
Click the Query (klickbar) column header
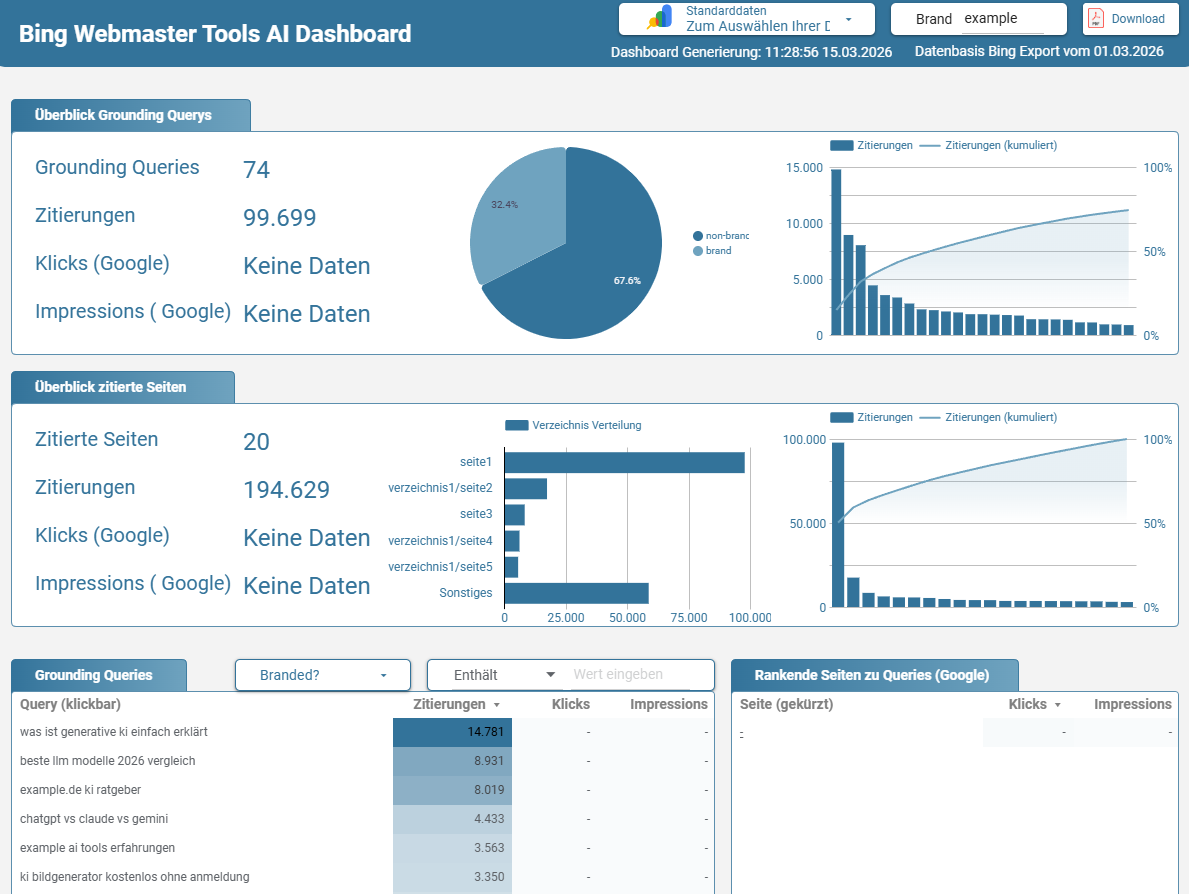click(x=71, y=704)
